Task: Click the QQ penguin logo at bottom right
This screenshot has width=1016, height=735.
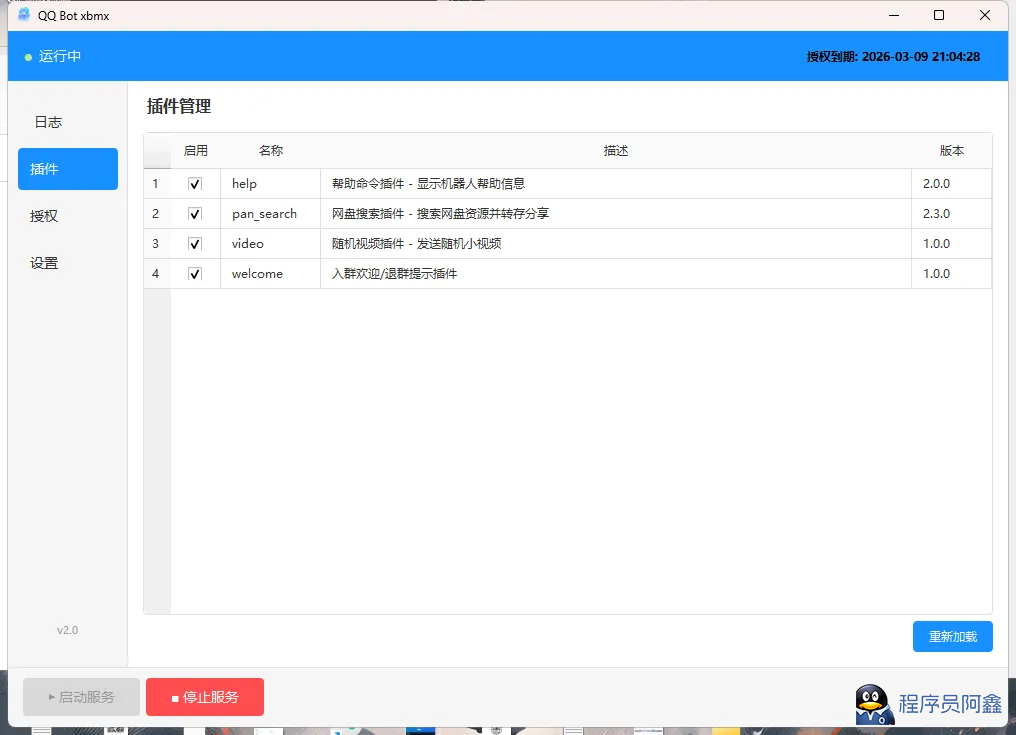Action: (x=874, y=704)
